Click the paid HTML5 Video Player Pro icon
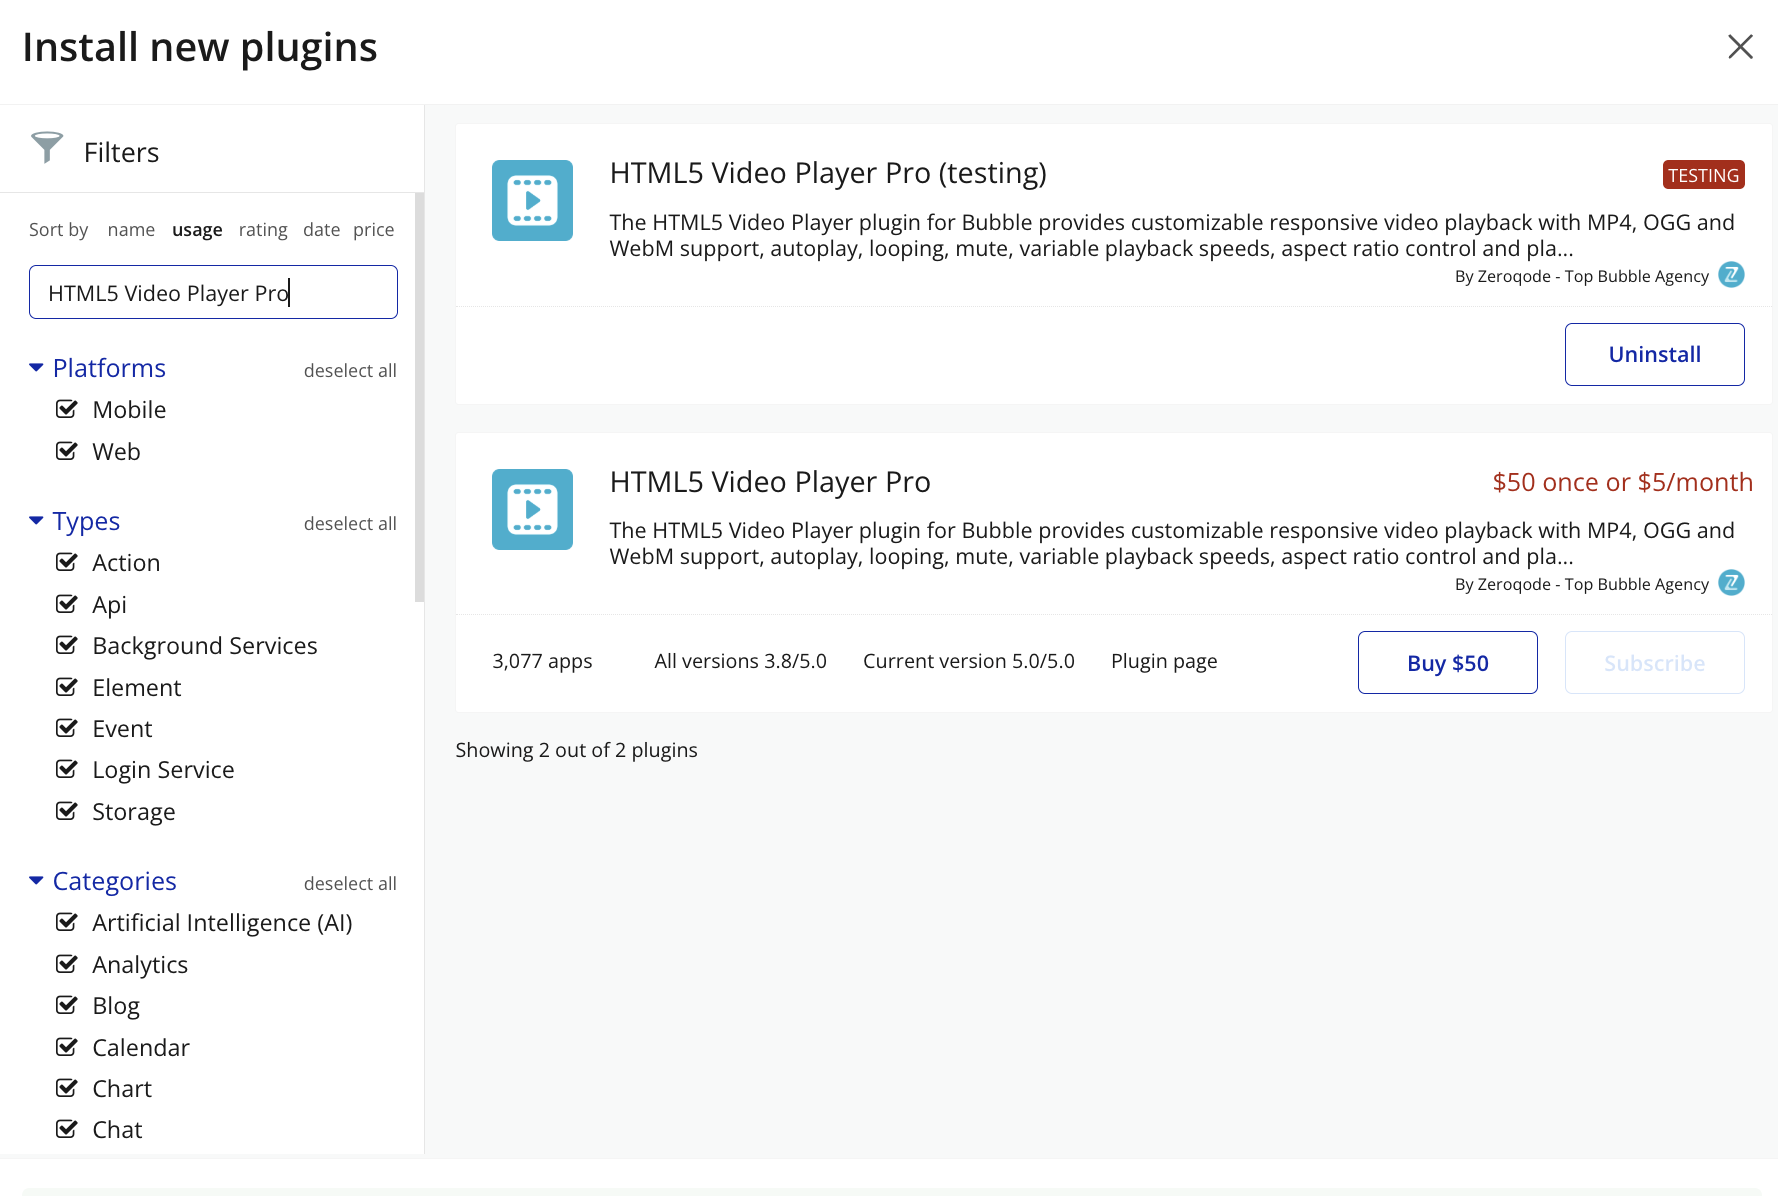Viewport: 1778px width, 1196px height. click(x=532, y=509)
